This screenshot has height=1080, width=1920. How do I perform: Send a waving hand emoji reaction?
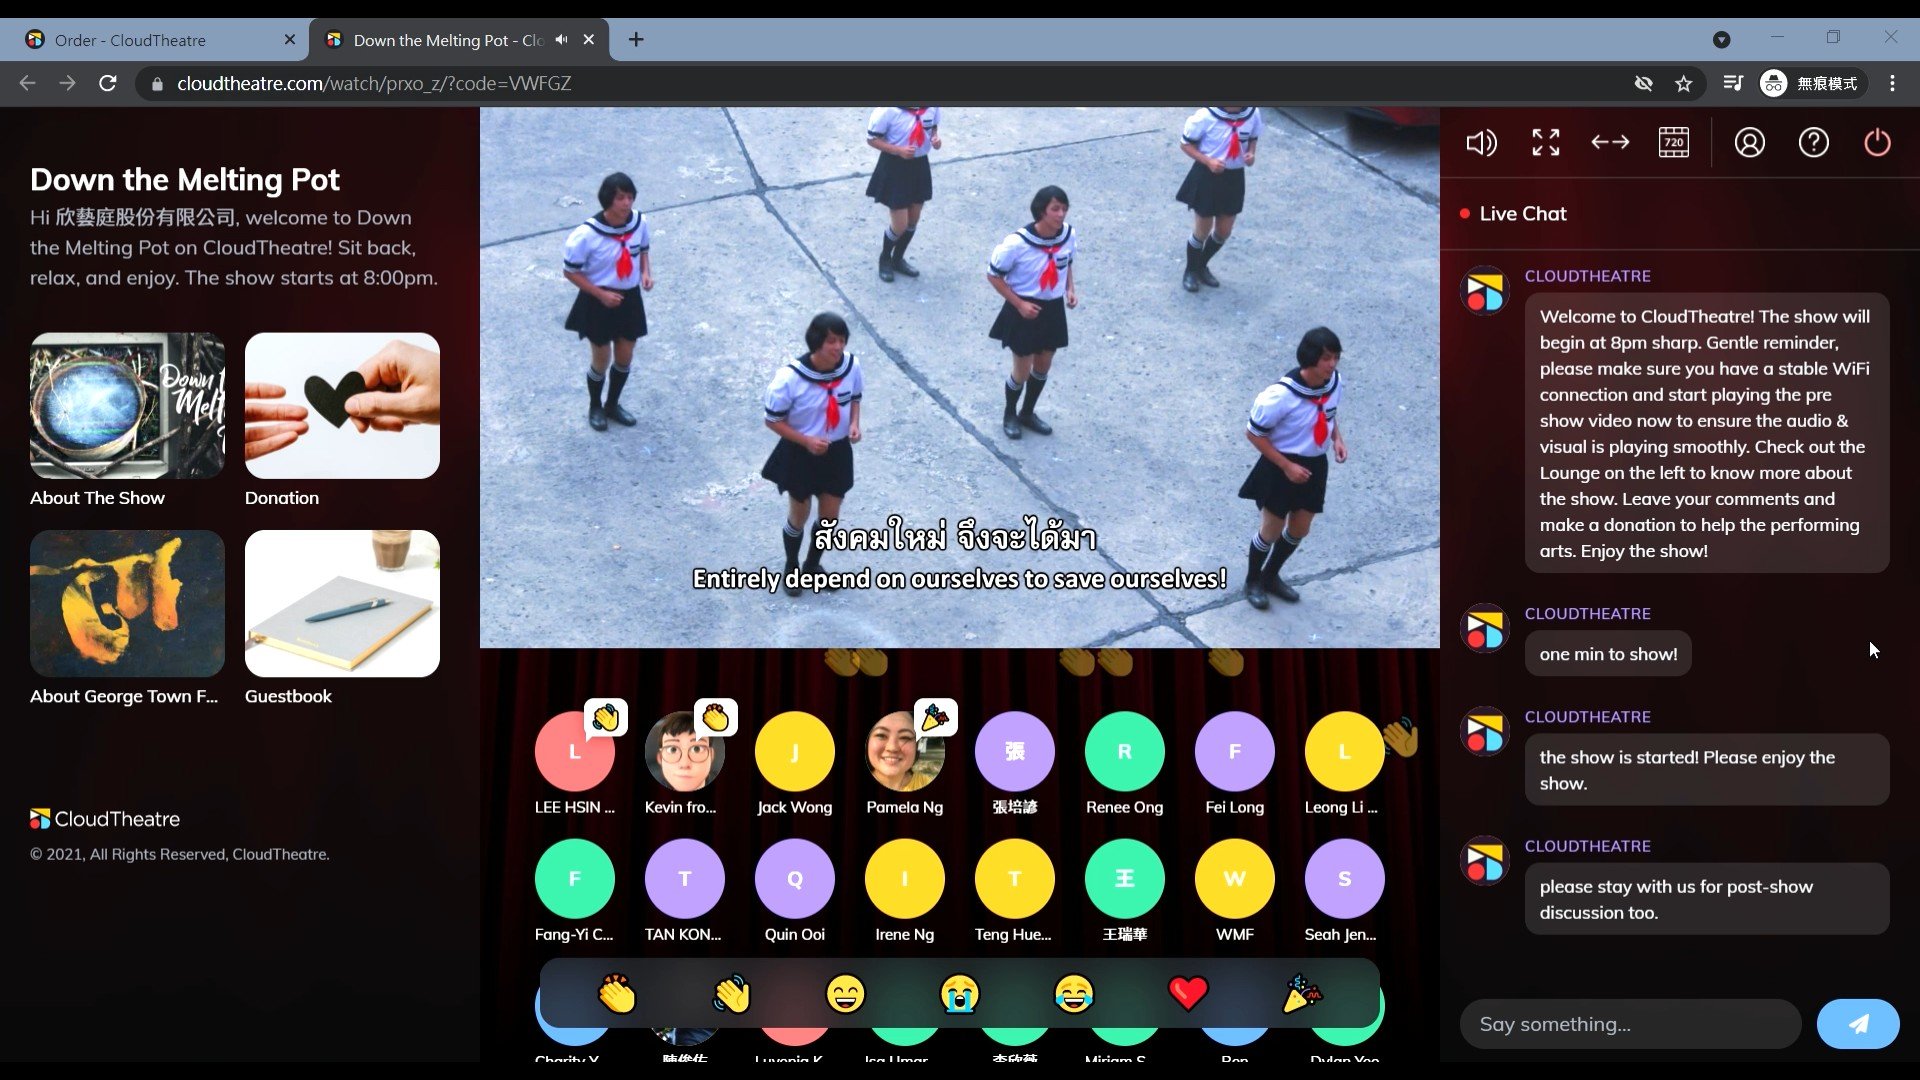pyautogui.click(x=731, y=994)
